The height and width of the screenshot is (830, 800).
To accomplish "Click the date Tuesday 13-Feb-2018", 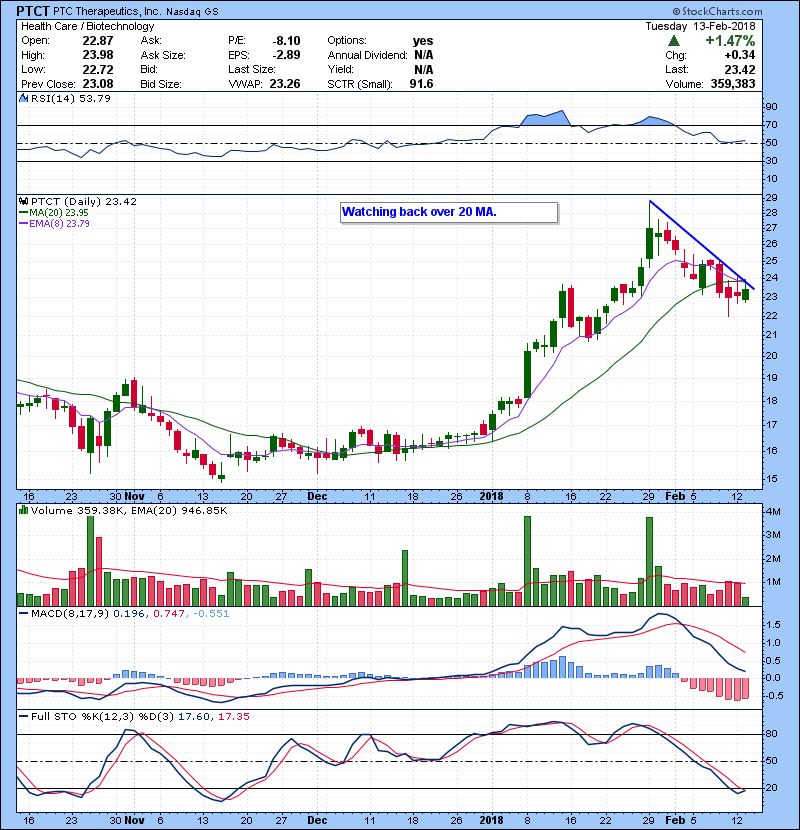I will click(700, 26).
